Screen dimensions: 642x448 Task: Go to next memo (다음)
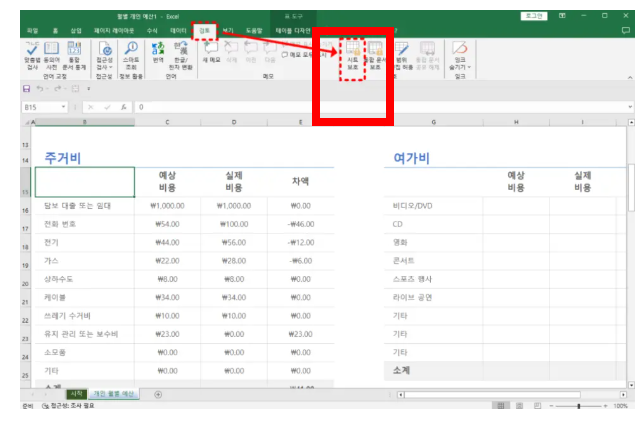pyautogui.click(x=270, y=52)
